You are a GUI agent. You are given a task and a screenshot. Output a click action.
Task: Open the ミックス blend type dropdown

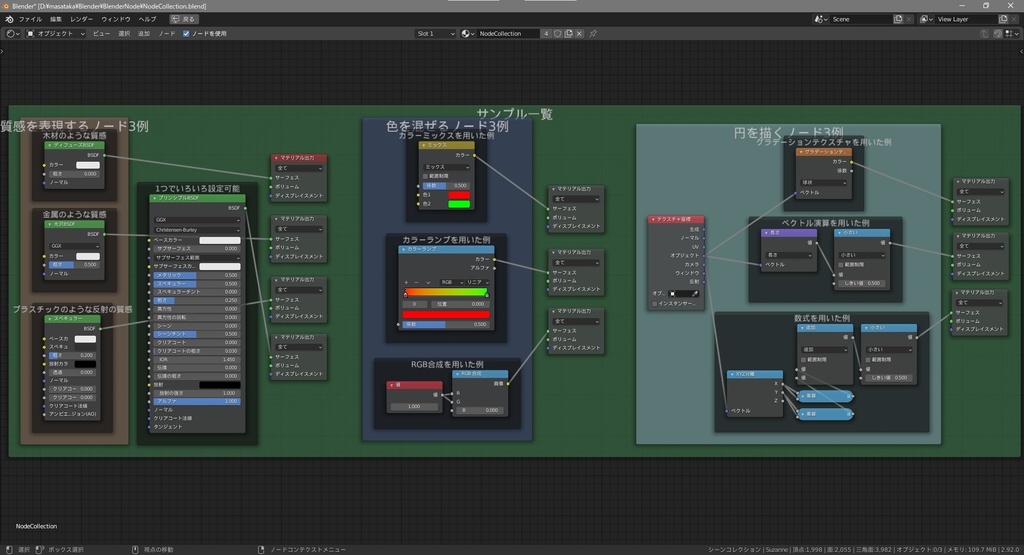pyautogui.click(x=447, y=167)
